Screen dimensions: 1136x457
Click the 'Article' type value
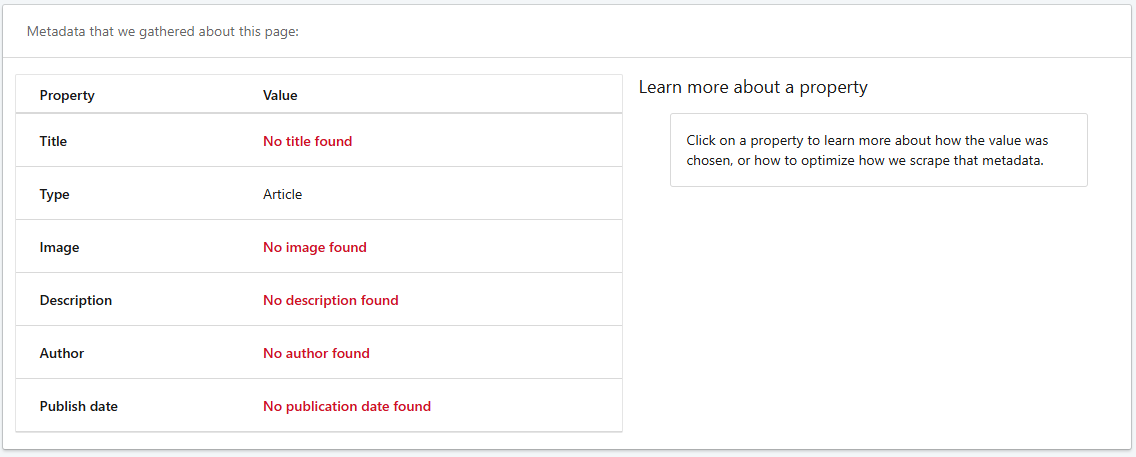pyautogui.click(x=282, y=194)
